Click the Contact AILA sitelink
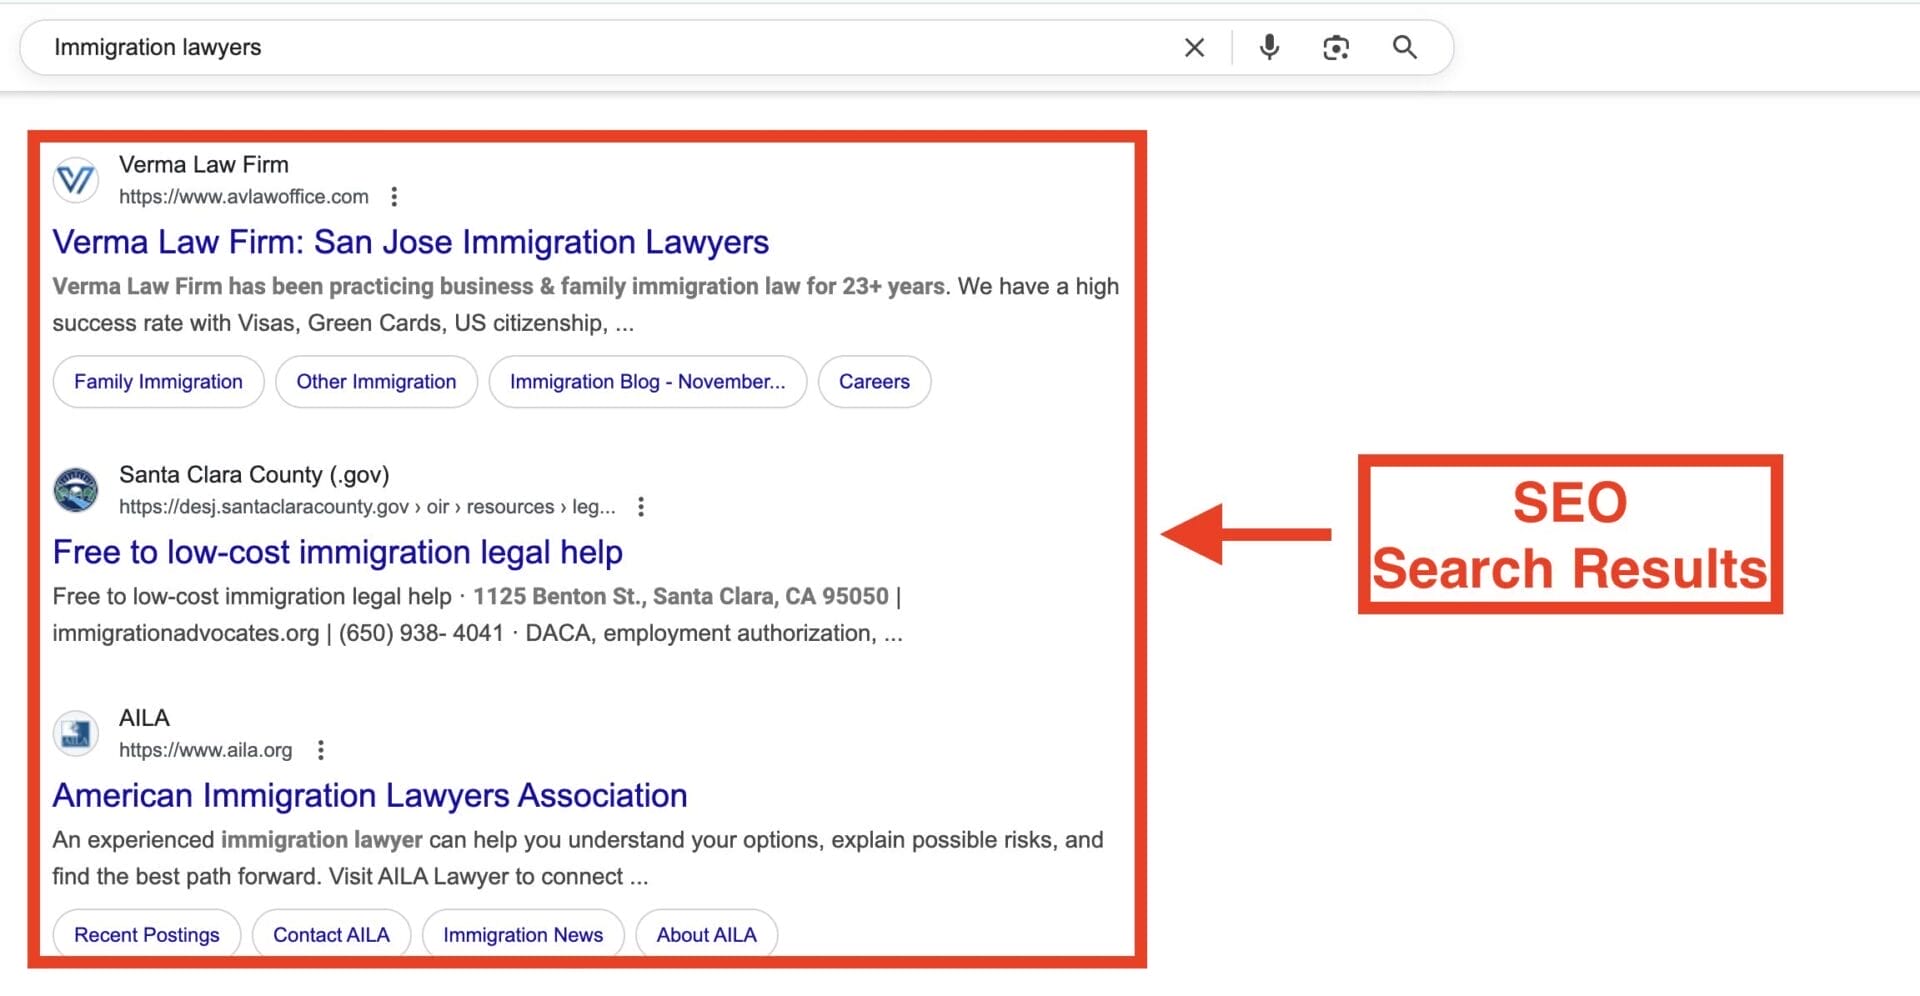This screenshot has width=1920, height=996. pos(331,934)
